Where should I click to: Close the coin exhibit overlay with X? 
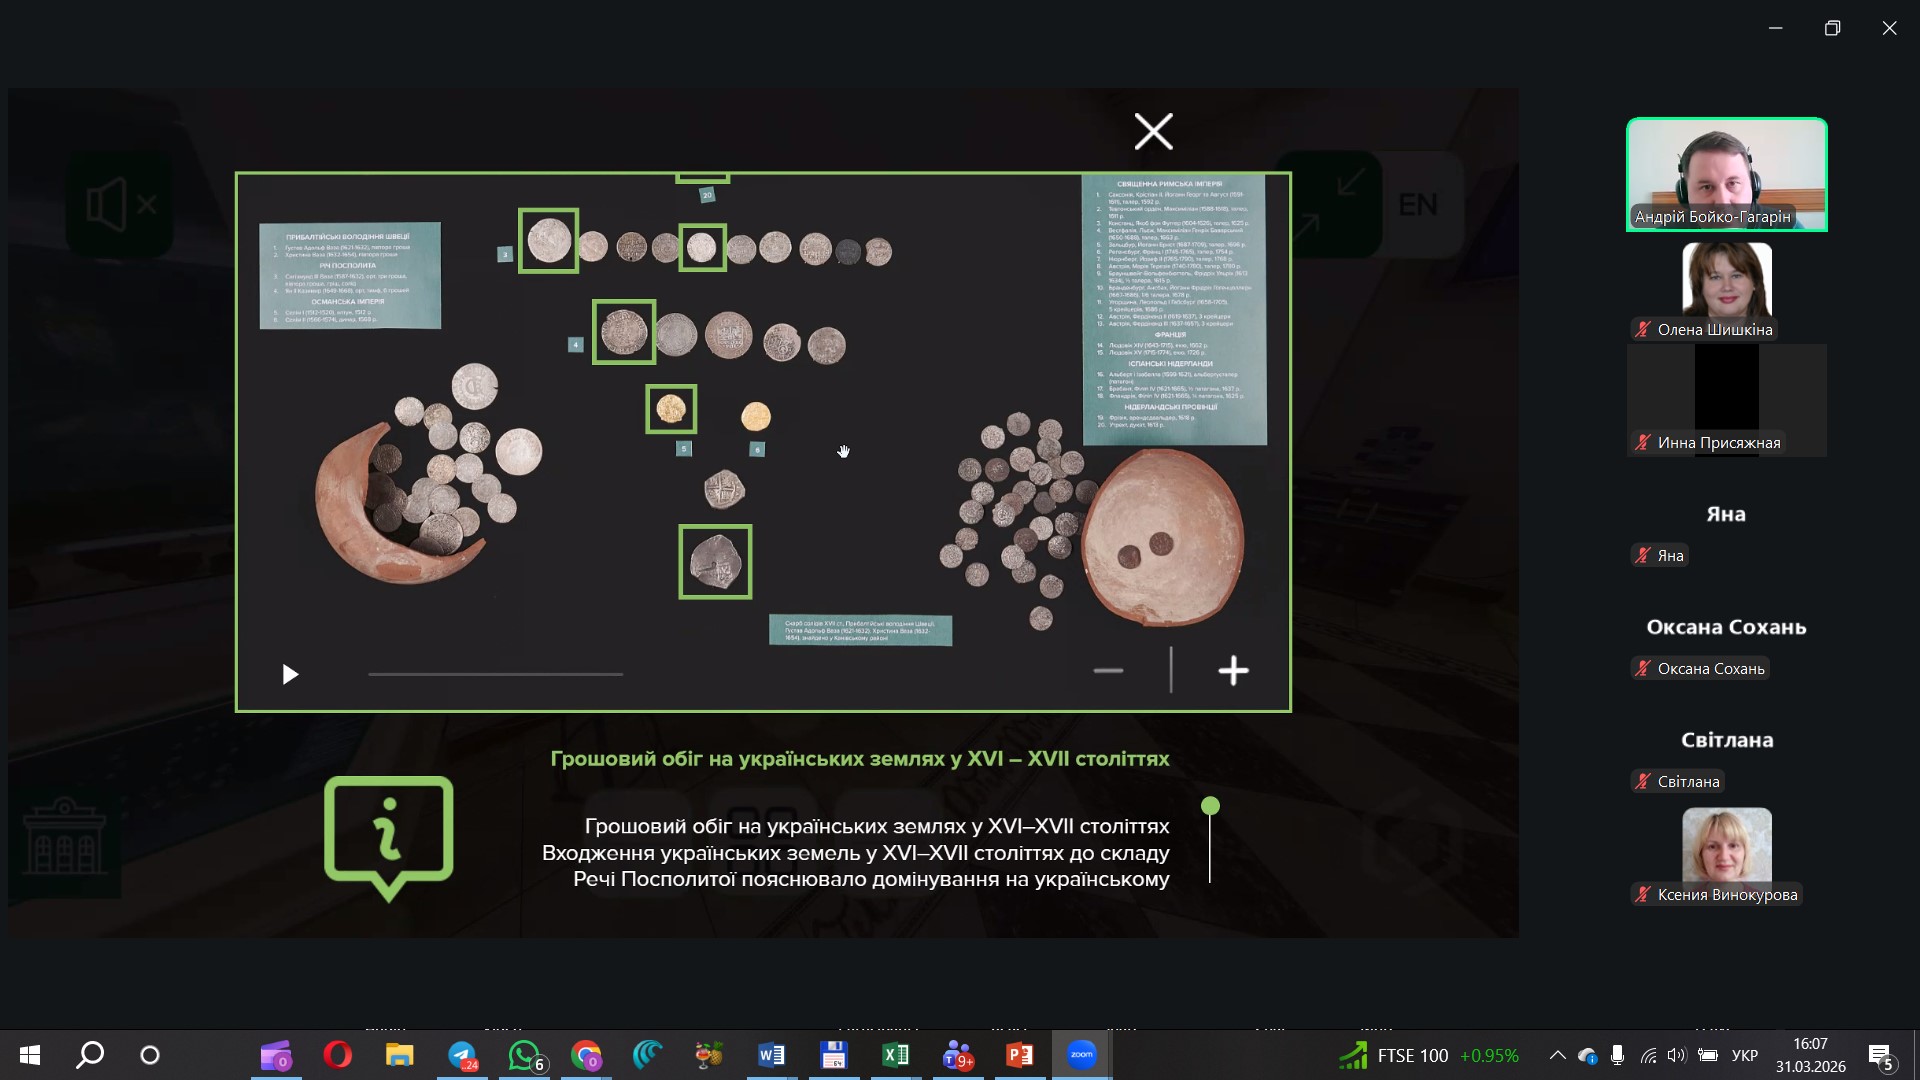(1153, 131)
